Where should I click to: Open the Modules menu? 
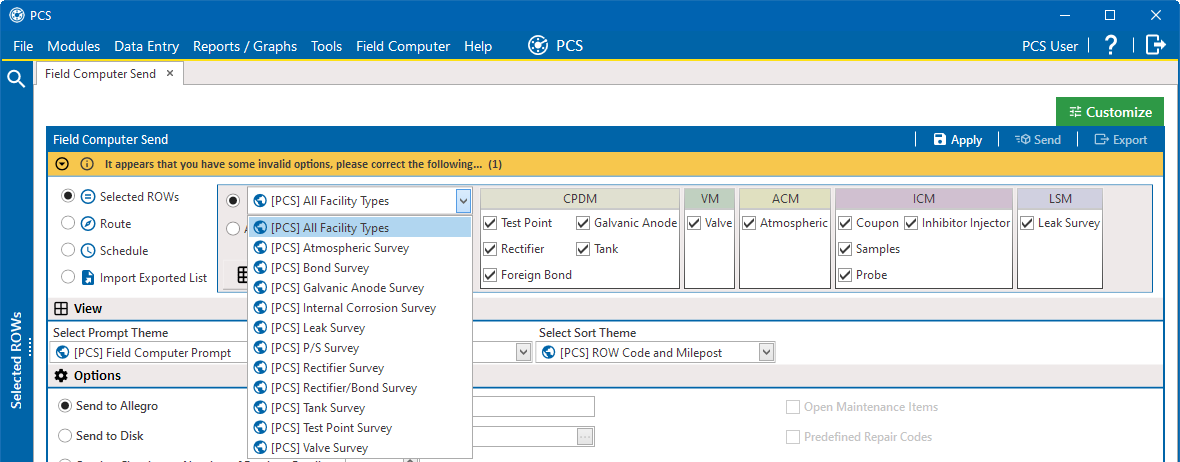(x=74, y=46)
